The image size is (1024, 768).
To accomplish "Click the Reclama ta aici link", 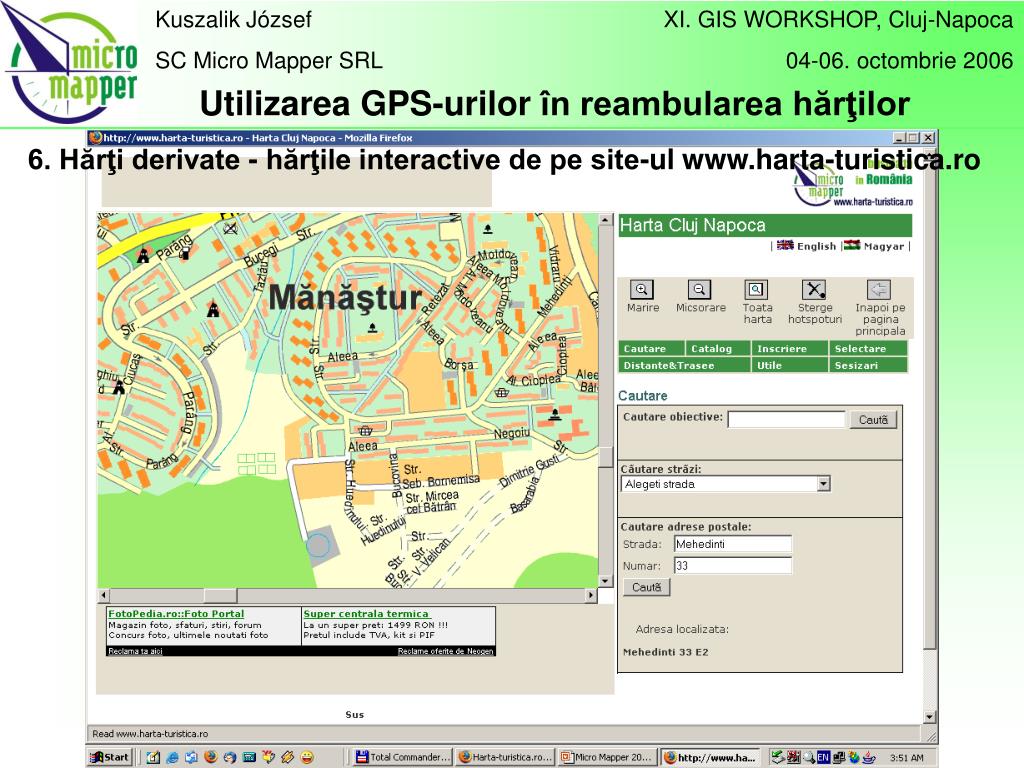I will click(135, 651).
